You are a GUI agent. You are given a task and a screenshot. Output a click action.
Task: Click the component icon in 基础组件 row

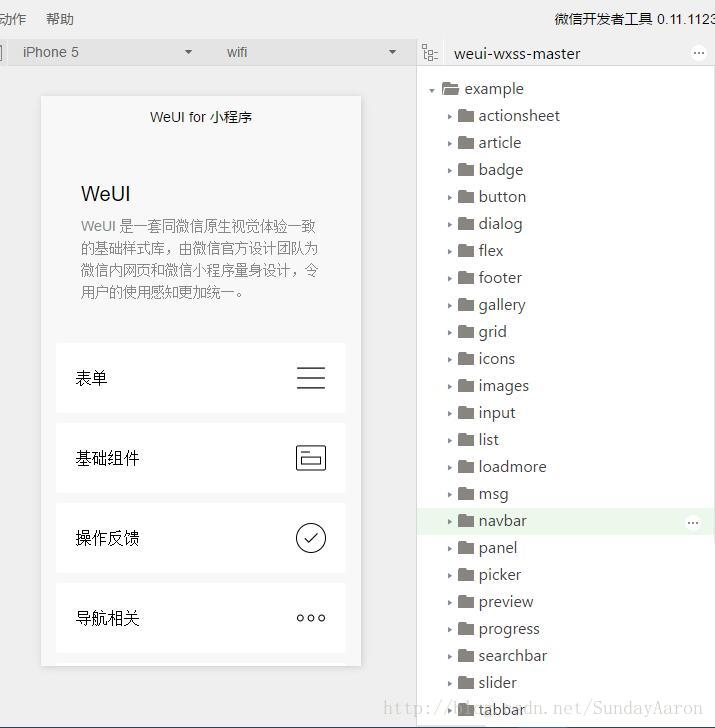311,458
